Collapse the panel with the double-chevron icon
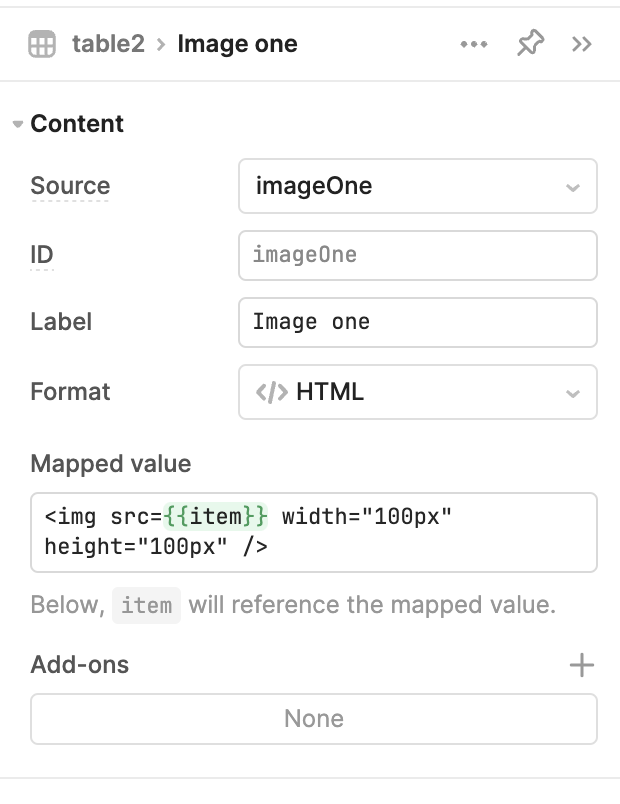Viewport: 620px width, 804px height. (x=582, y=45)
